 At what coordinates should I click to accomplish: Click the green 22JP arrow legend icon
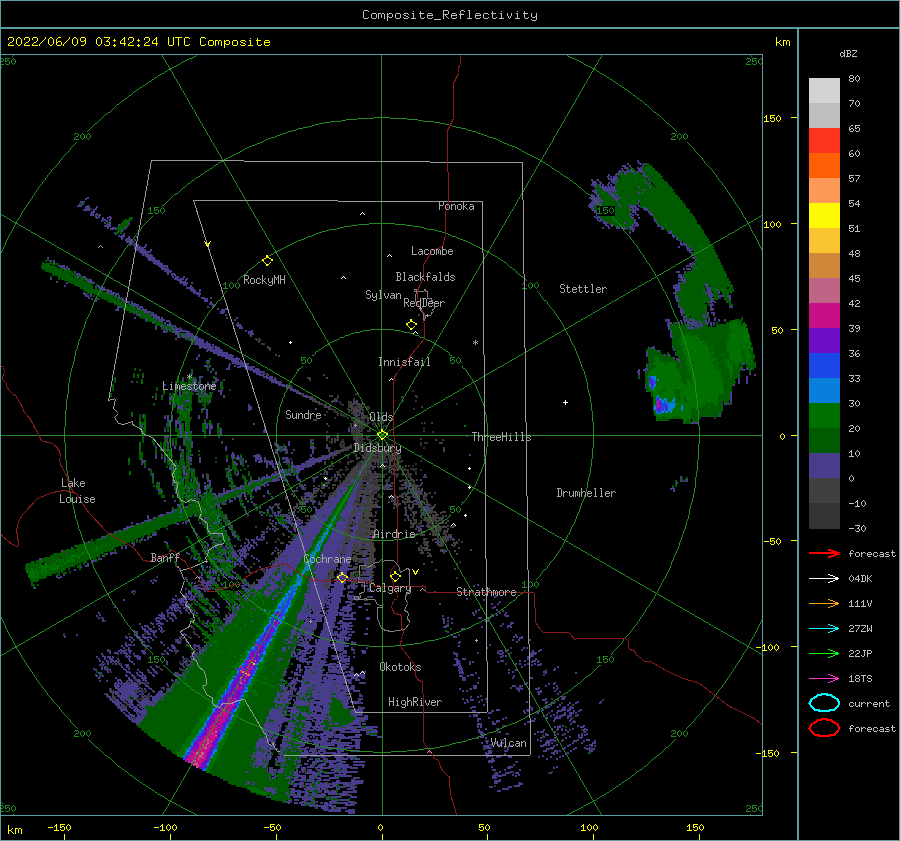pos(824,653)
